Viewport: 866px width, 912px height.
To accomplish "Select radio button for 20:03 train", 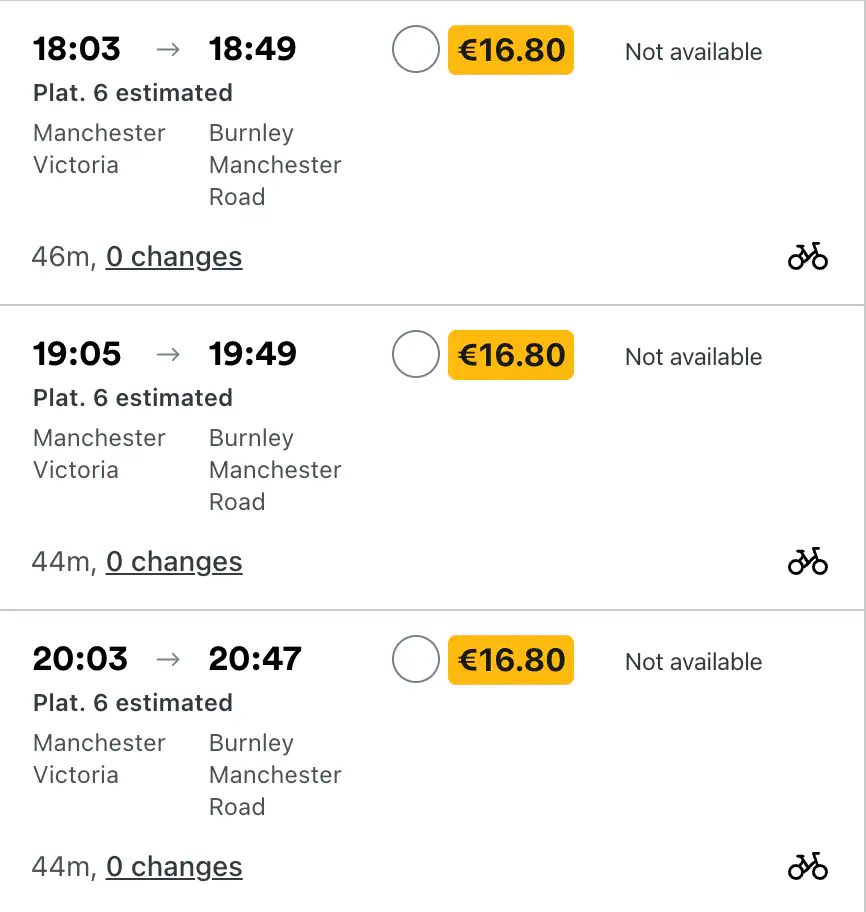I will 415,658.
